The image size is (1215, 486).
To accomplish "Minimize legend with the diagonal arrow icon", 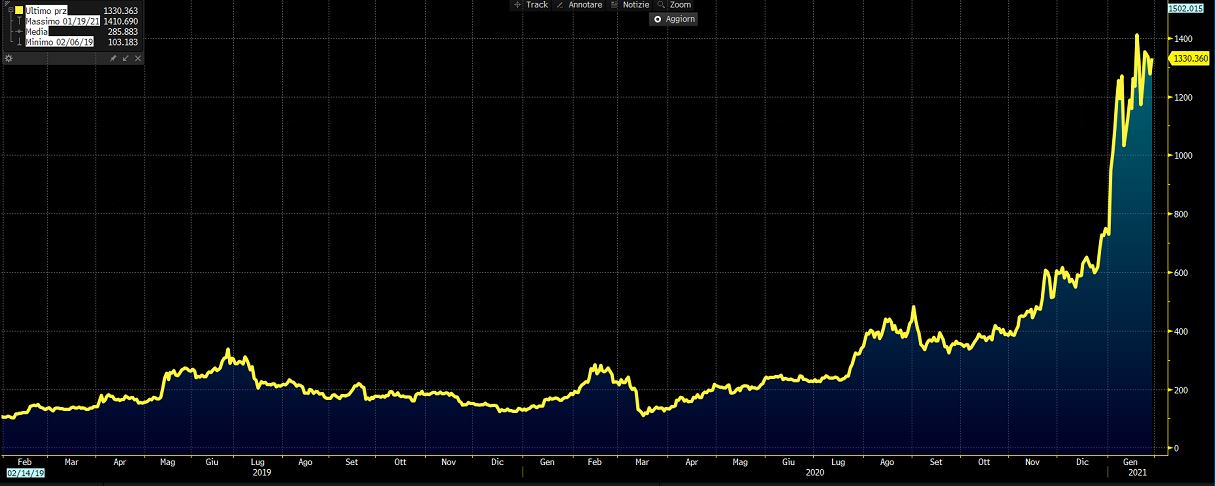I will click(x=125, y=59).
